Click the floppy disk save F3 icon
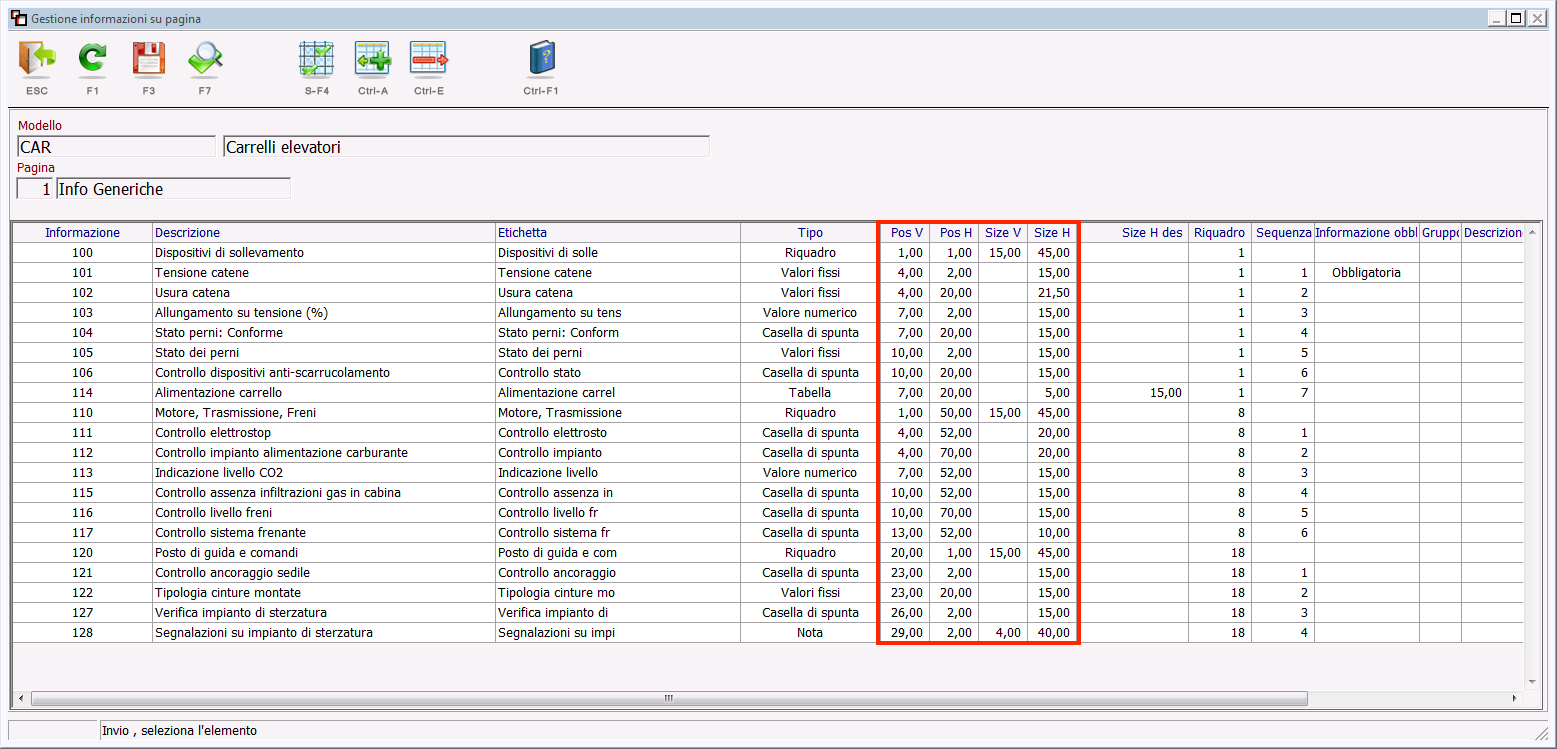The width and height of the screenshot is (1557, 749). [x=148, y=59]
